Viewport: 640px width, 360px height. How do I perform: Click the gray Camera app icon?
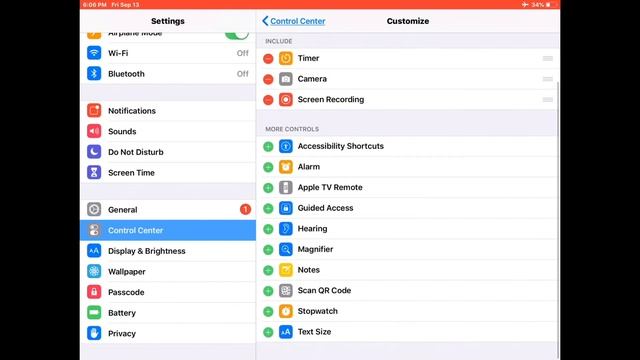tap(286, 79)
